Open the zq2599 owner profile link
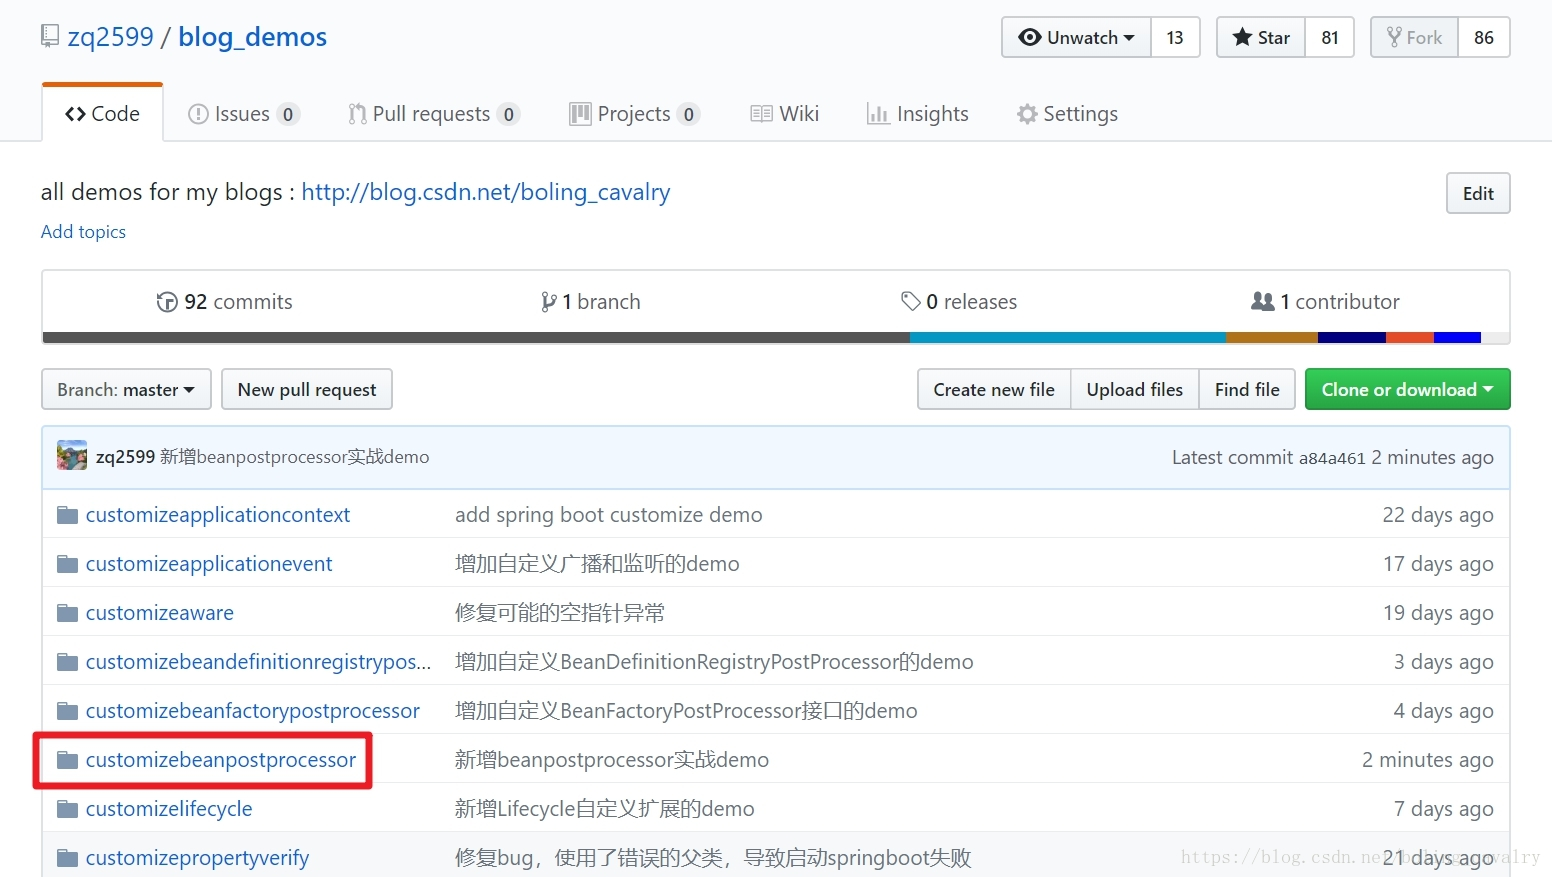Image resolution: width=1552 pixels, height=877 pixels. point(111,37)
